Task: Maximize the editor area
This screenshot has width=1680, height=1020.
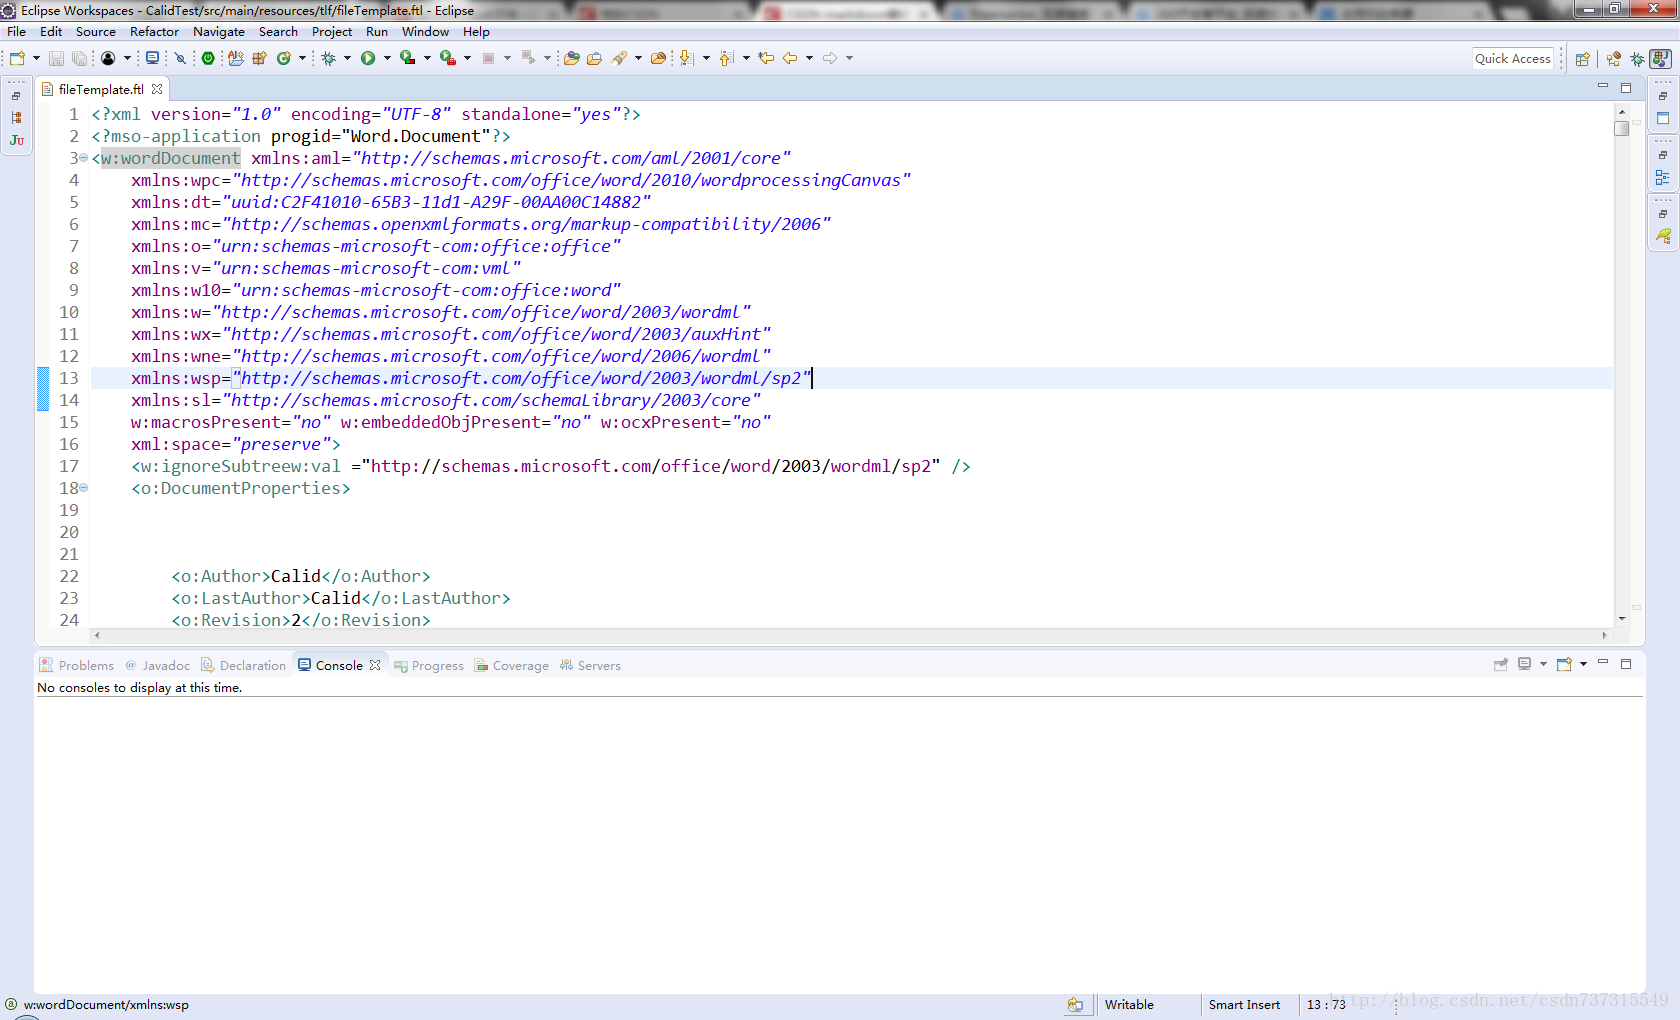Action: point(1626,88)
